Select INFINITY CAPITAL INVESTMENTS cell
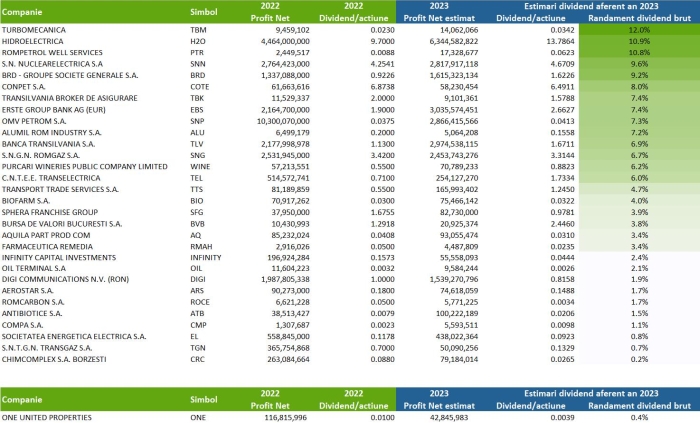The width and height of the screenshot is (700, 423). [x=59, y=257]
